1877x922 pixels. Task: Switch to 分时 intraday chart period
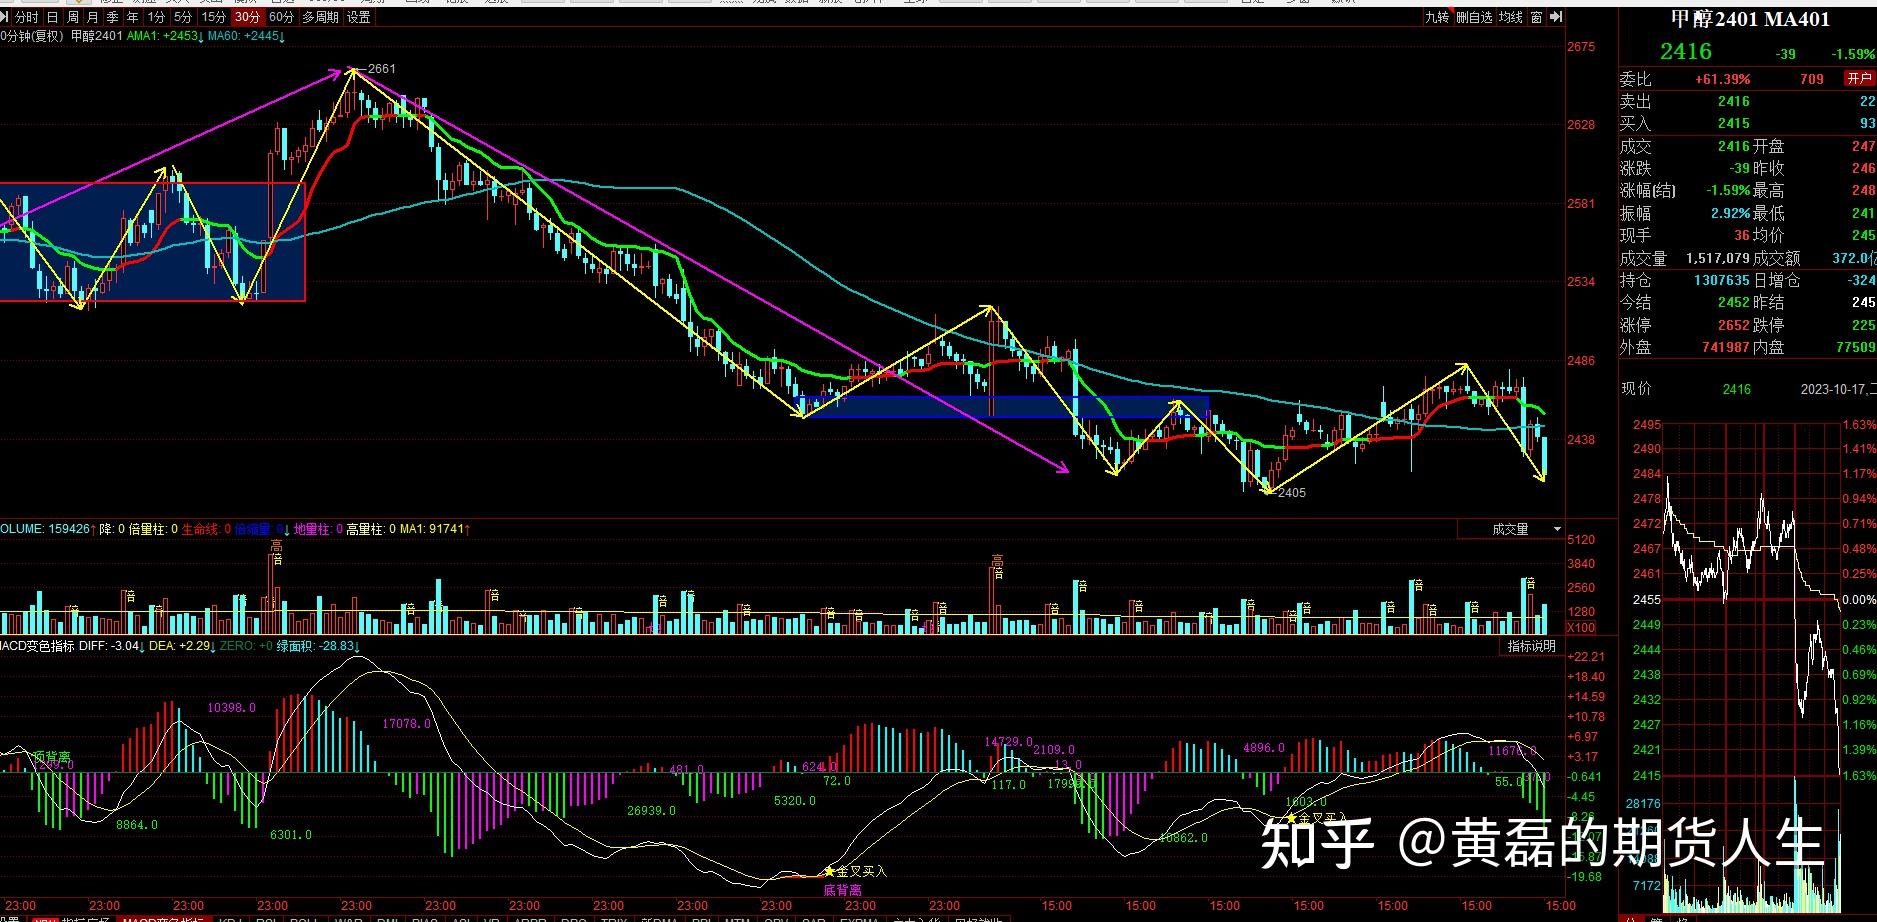pyautogui.click(x=26, y=17)
